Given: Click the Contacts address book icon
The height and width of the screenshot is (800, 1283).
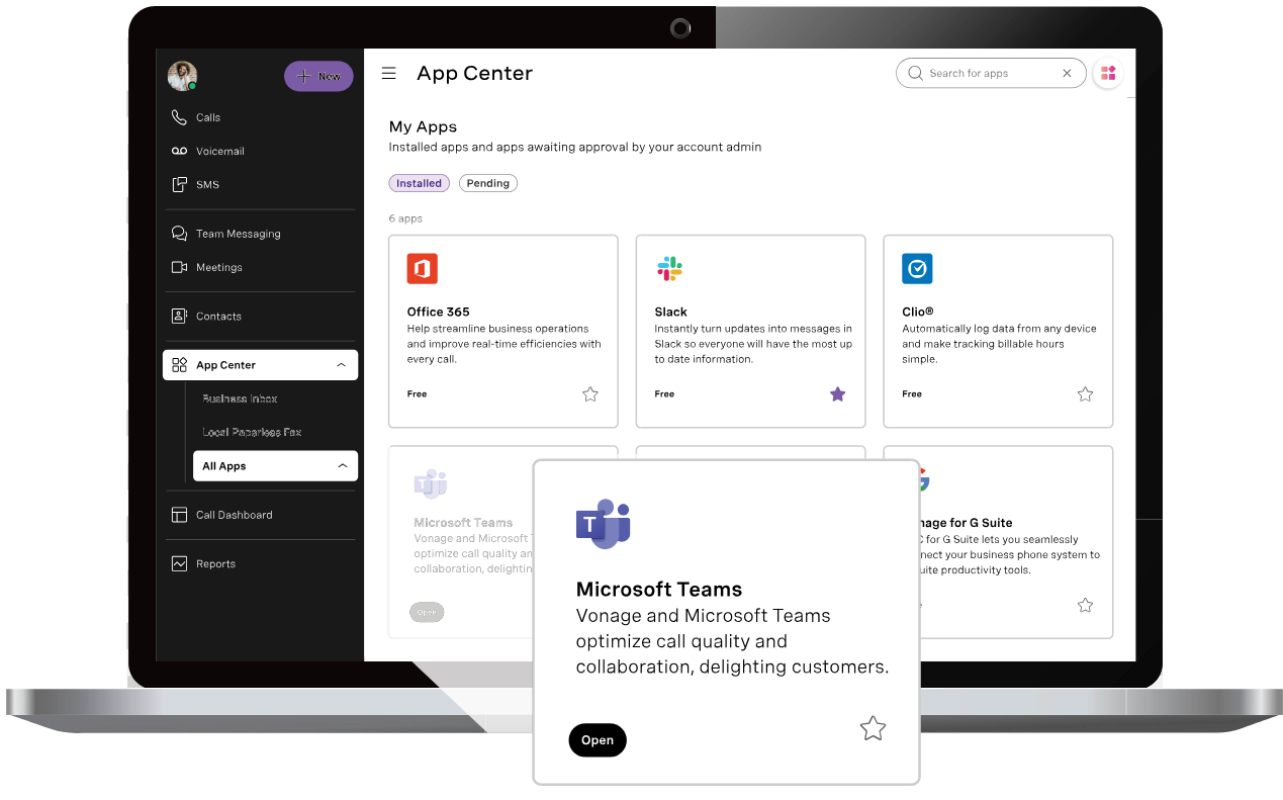Looking at the screenshot, I should (179, 316).
